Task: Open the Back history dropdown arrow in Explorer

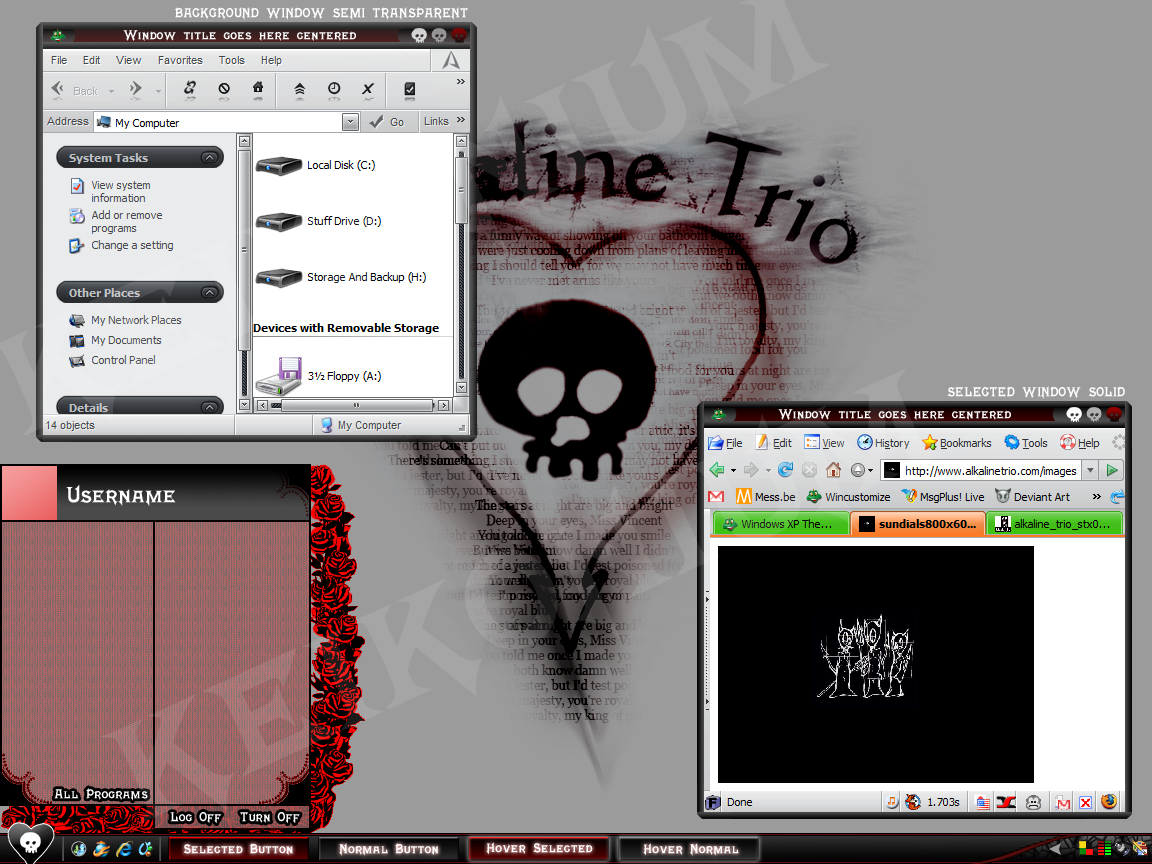Action: 112,91
